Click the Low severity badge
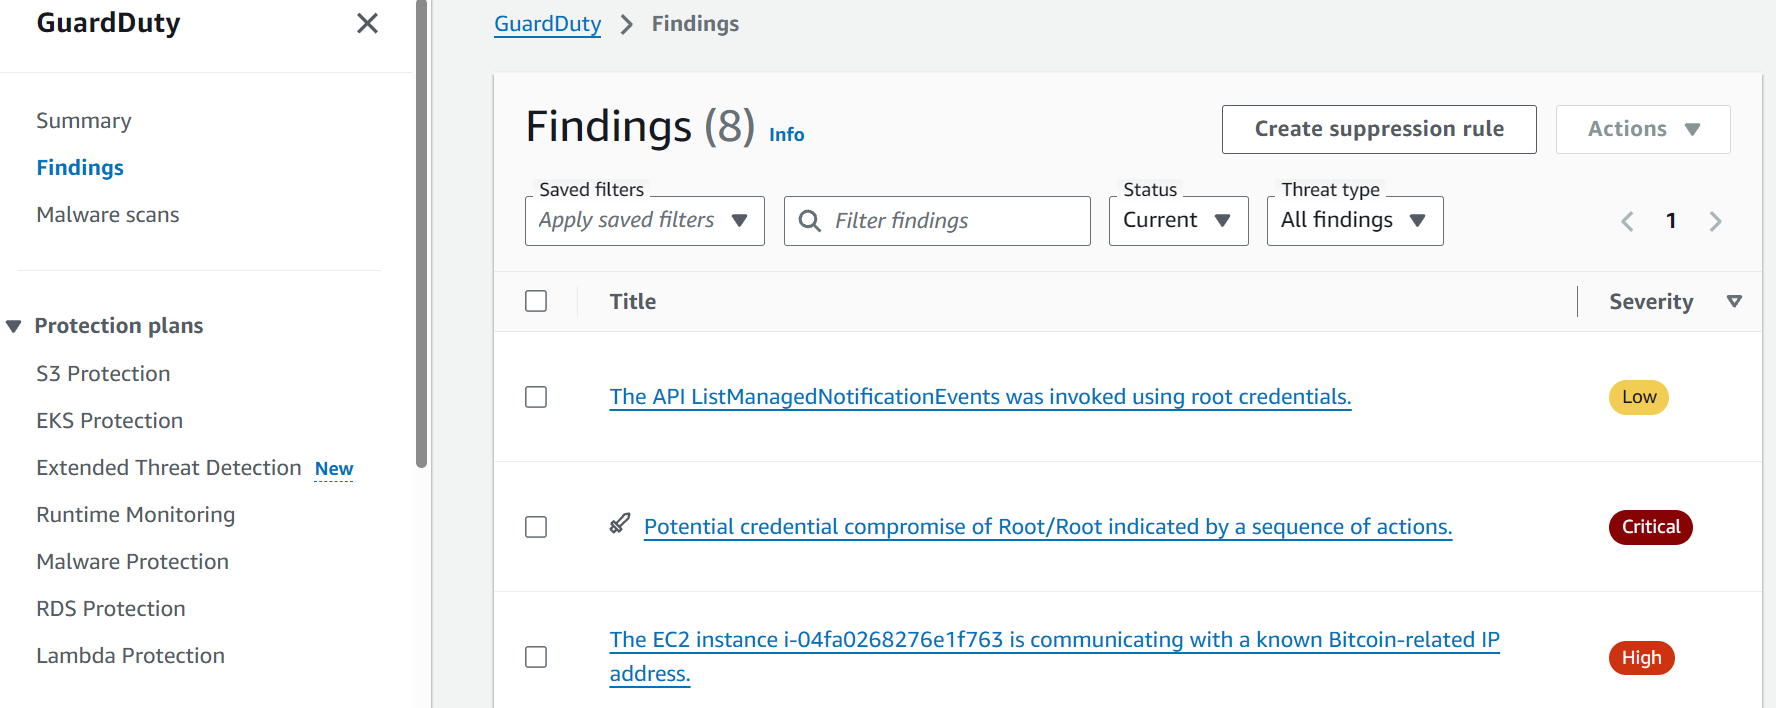This screenshot has width=1776, height=708. coord(1639,397)
